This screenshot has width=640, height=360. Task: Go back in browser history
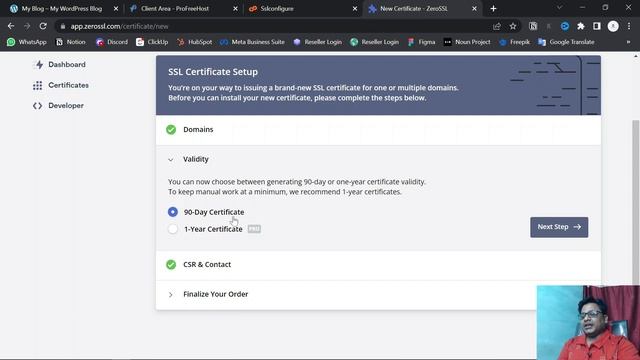click(11, 26)
